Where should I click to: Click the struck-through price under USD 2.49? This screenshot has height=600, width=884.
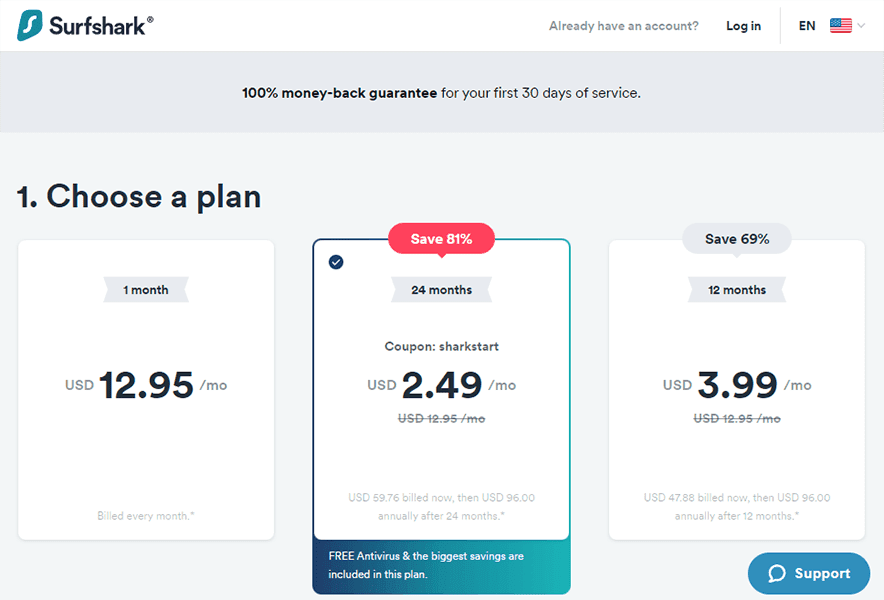click(441, 418)
